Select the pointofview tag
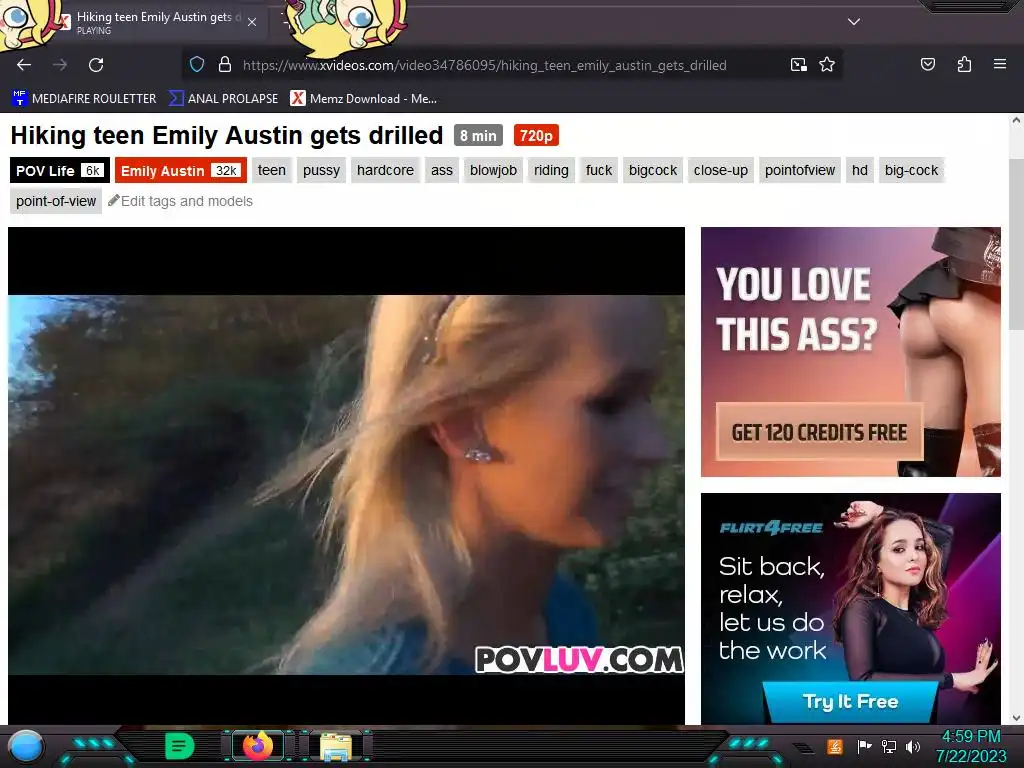Screen dimensions: 1024x768 tap(799, 170)
